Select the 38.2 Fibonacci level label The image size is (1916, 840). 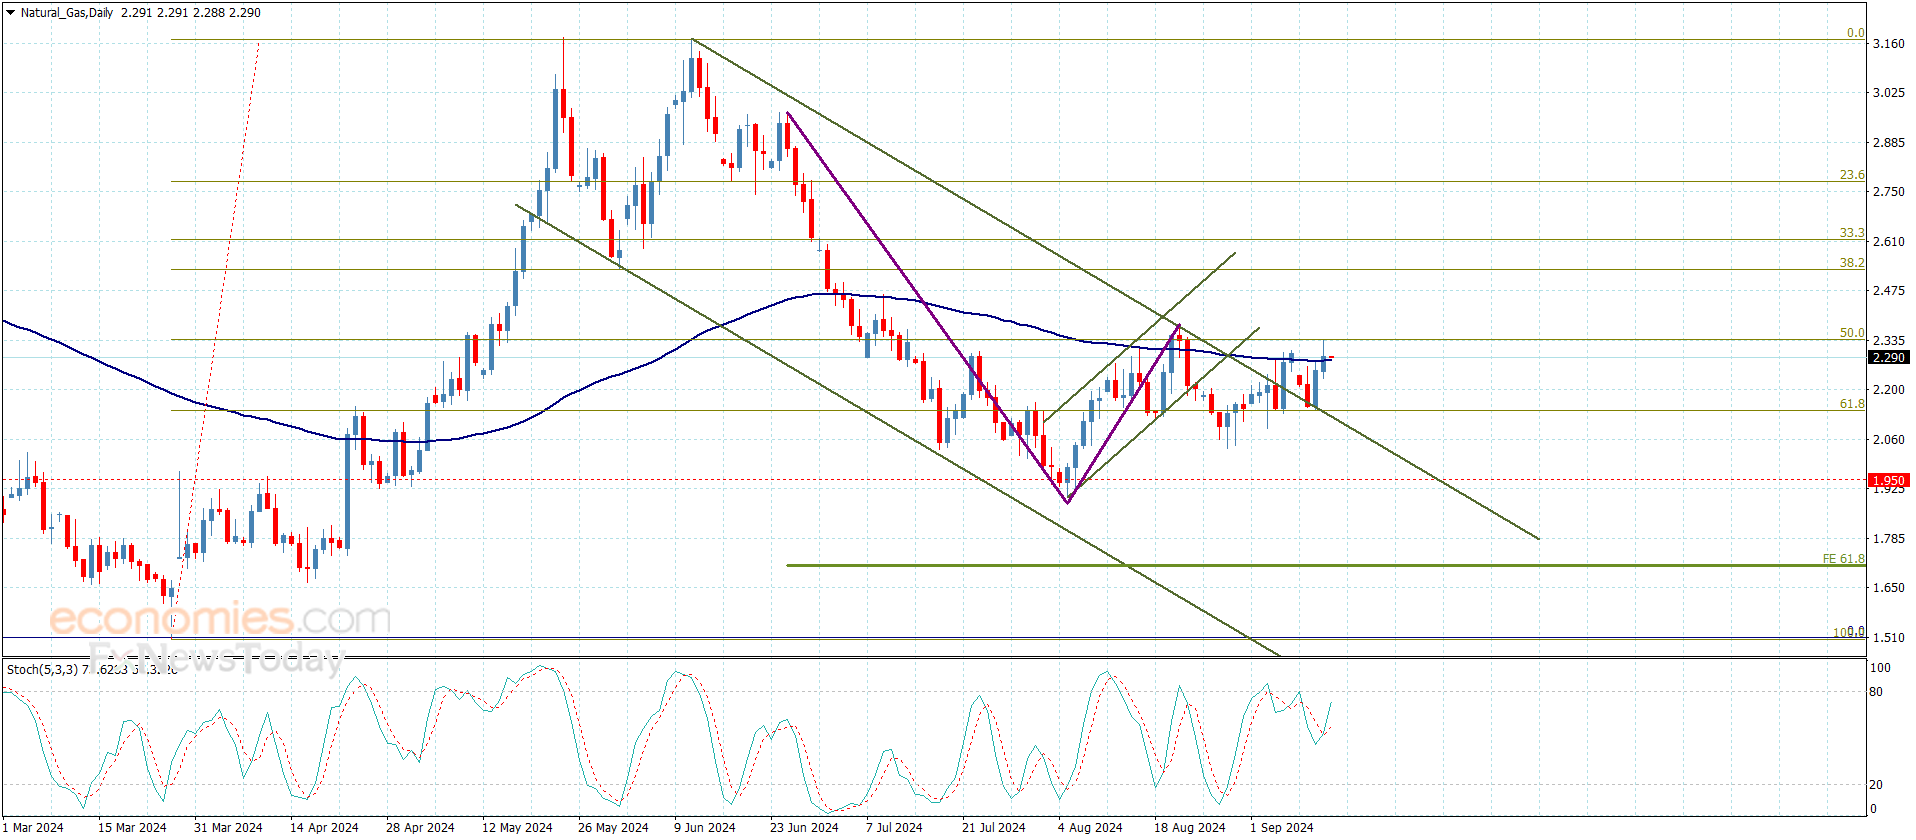point(1852,263)
